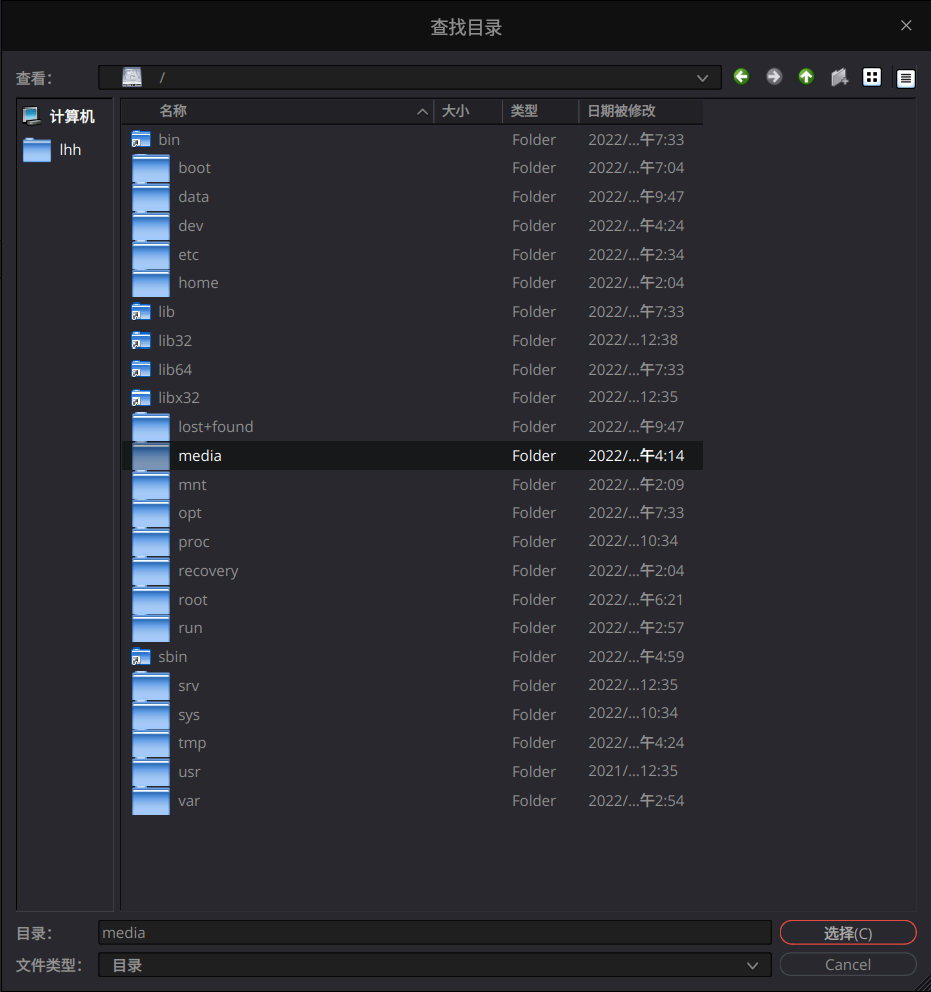Click the dev folder icon

tap(151, 226)
